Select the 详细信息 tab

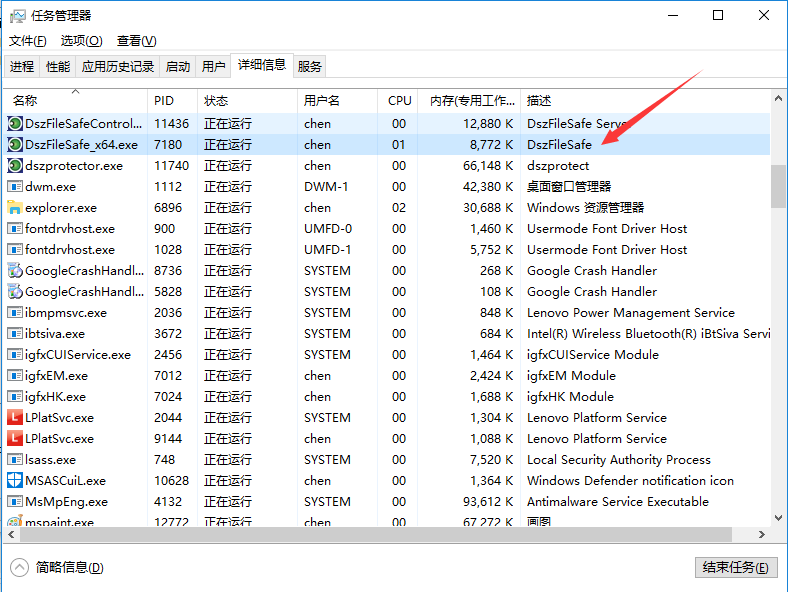[x=262, y=65]
